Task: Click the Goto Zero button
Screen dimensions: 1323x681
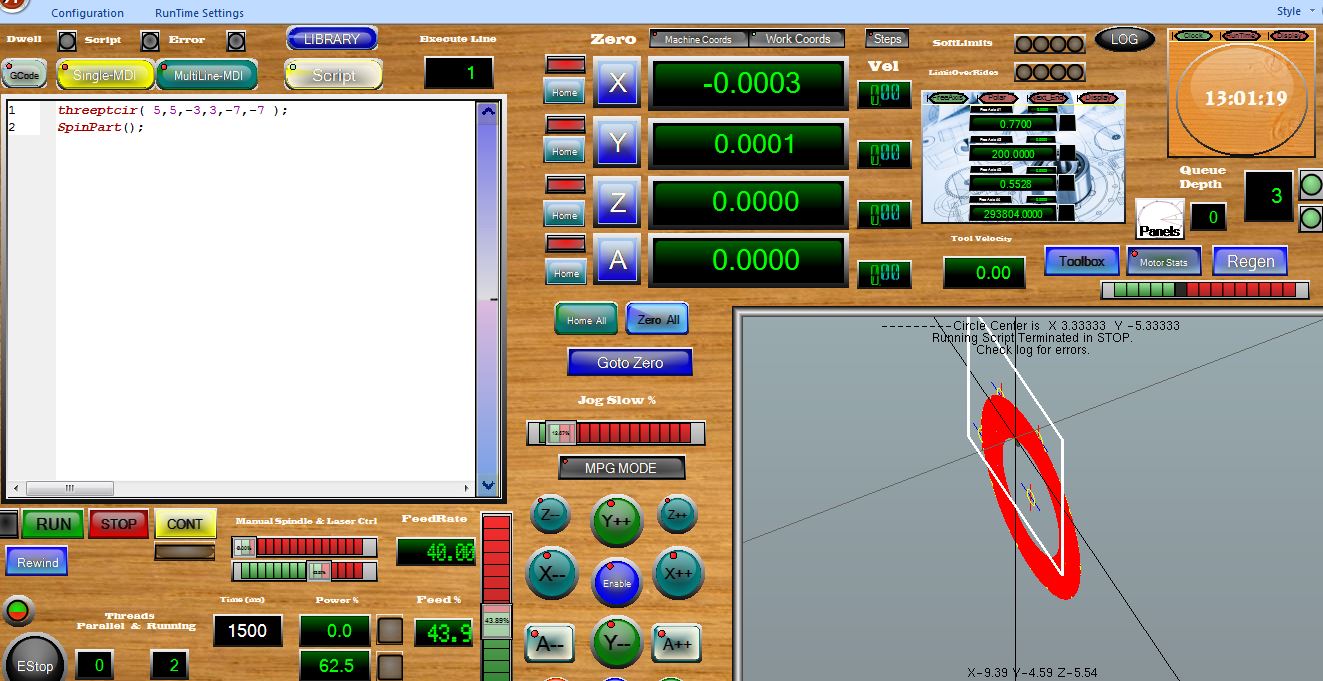Action: [x=630, y=362]
